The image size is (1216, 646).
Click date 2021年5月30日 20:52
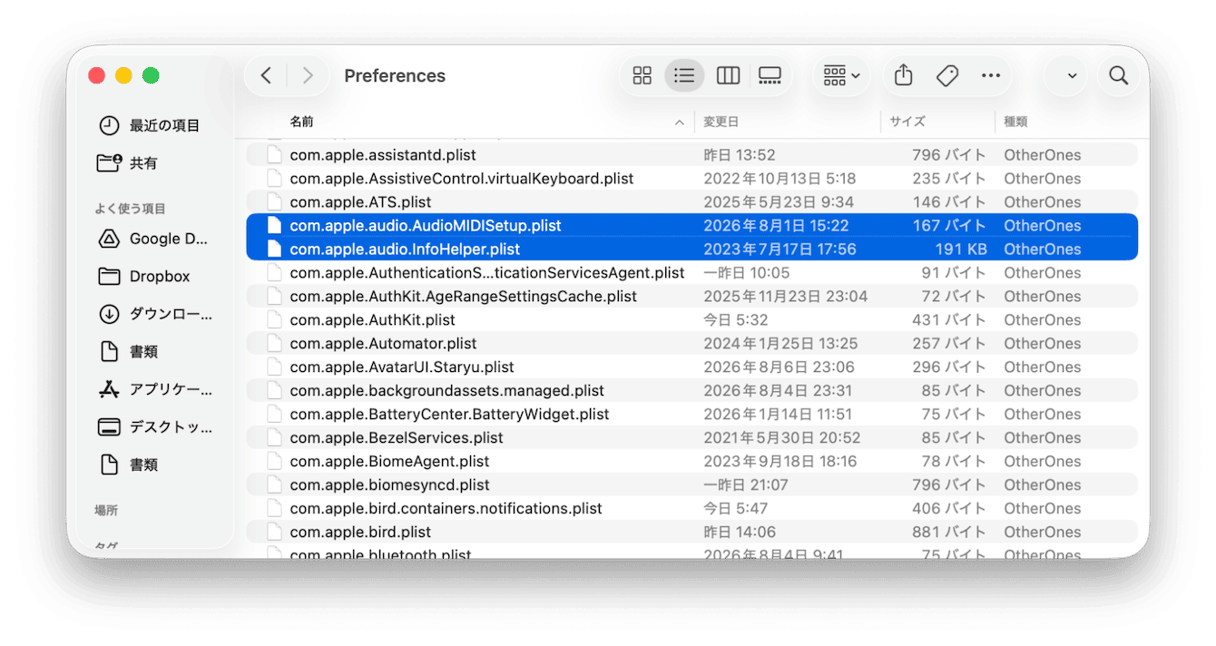pos(783,438)
